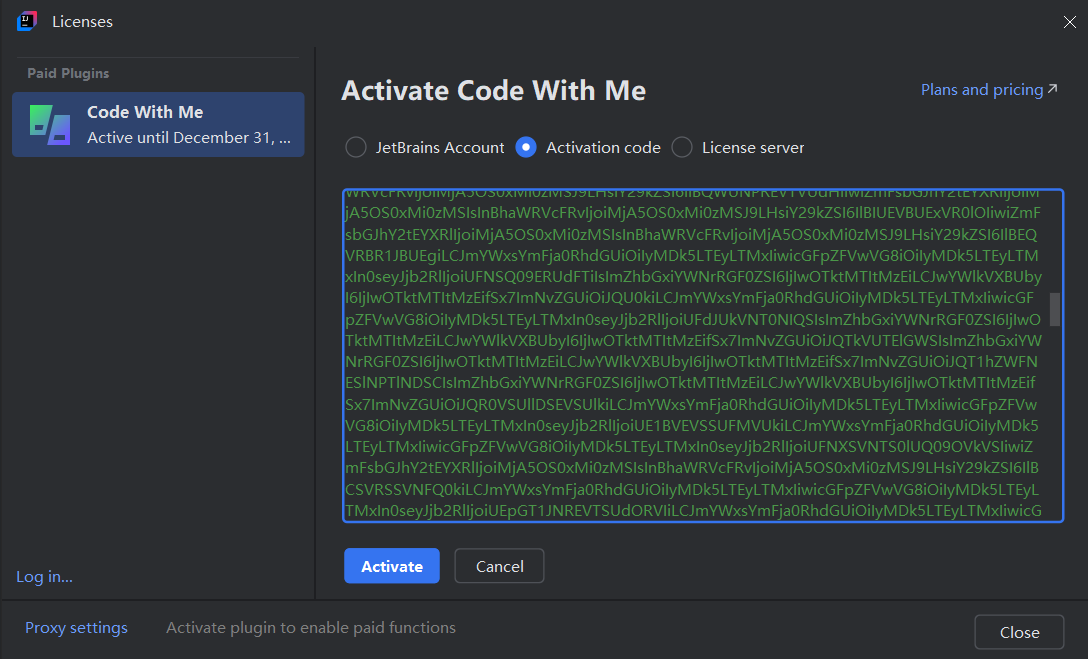Viewport: 1088px width, 659px height.
Task: Select the Code With Me plugin name
Action: coord(145,112)
